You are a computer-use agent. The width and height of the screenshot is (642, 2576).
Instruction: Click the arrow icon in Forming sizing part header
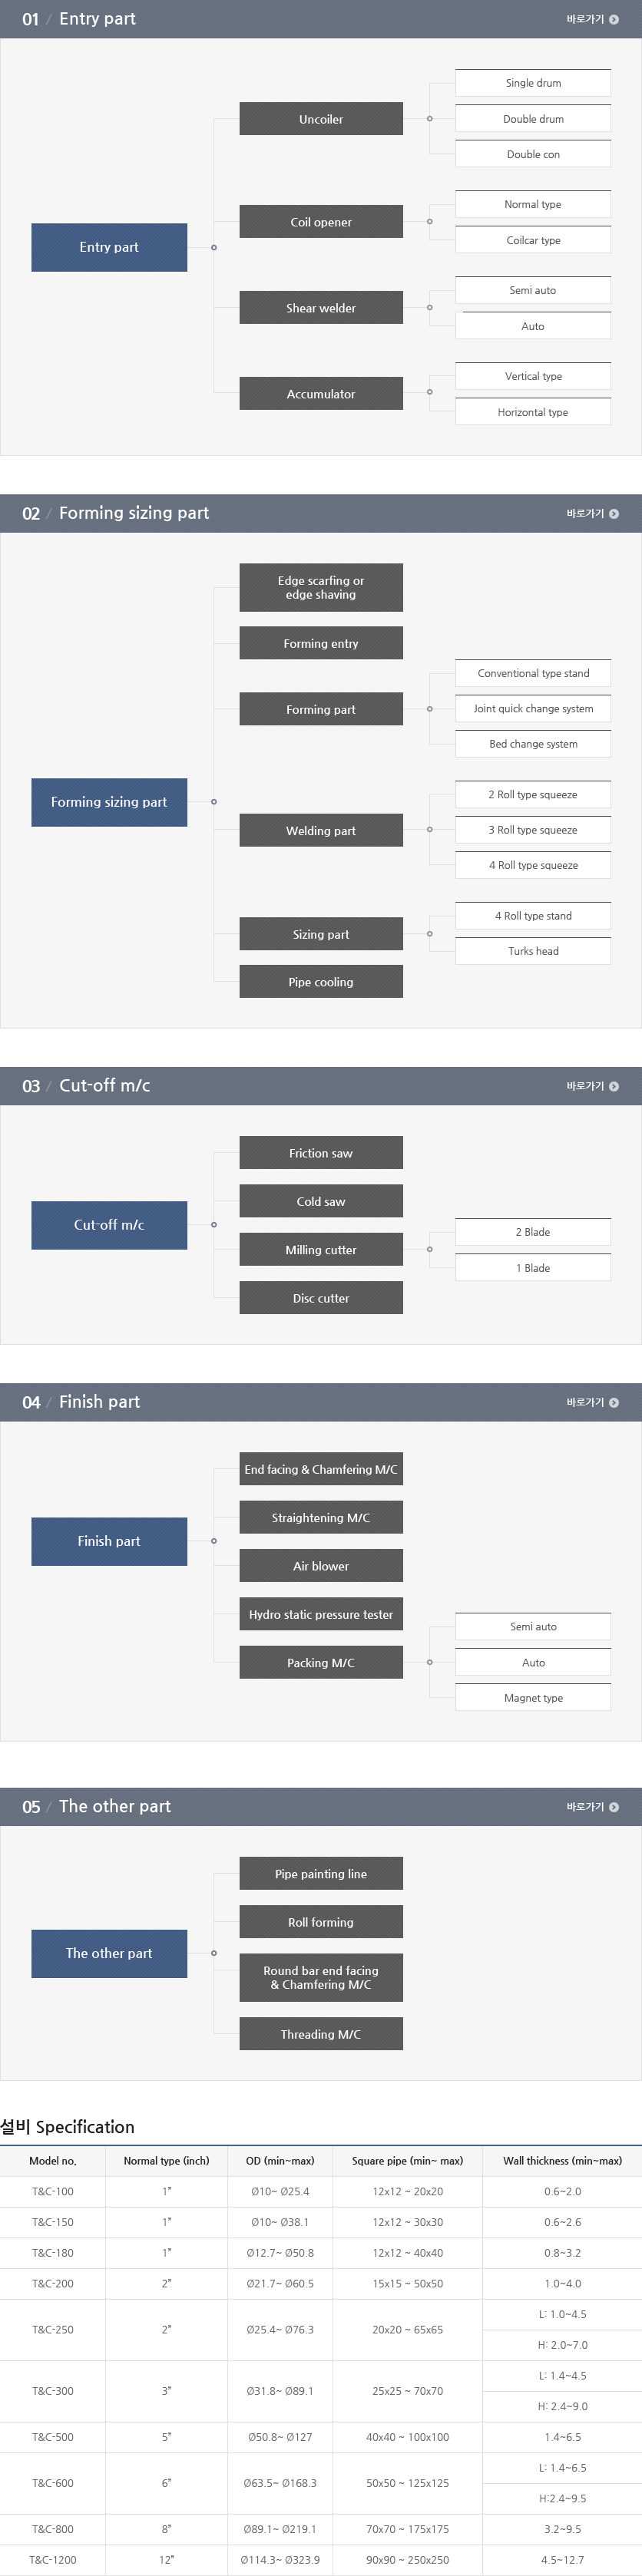pyautogui.click(x=614, y=513)
